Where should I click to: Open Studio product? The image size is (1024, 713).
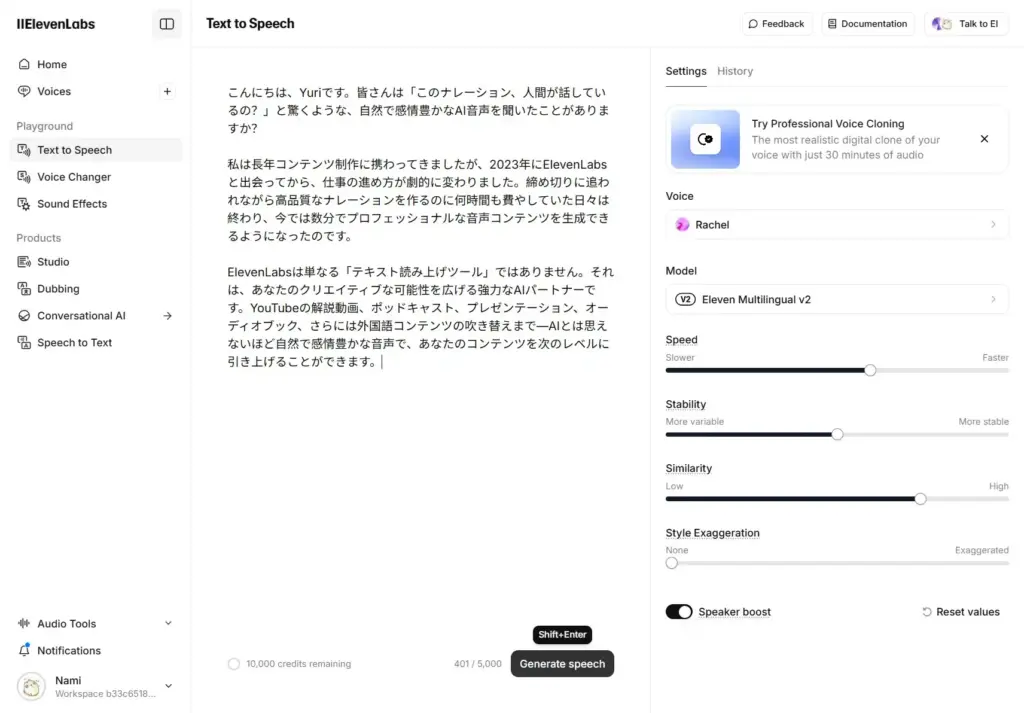96,262
